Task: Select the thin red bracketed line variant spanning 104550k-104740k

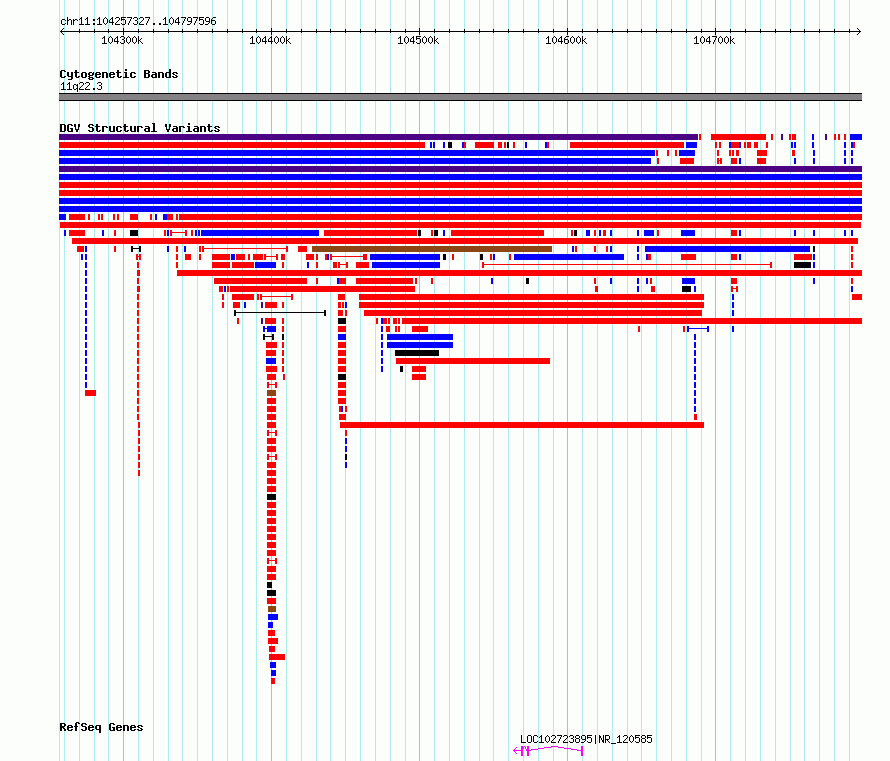Action: (627, 265)
